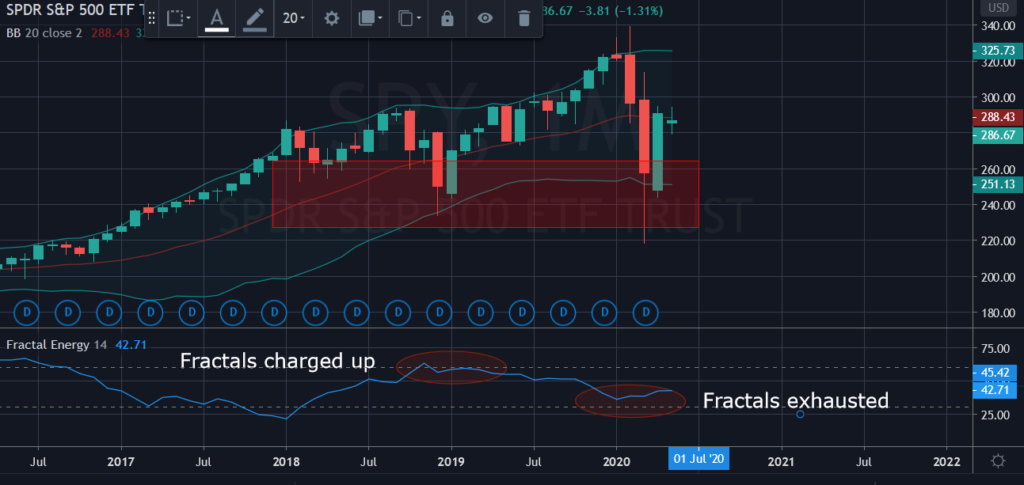Click the 2018 label on time axis
1024x485 pixels.
click(x=286, y=462)
